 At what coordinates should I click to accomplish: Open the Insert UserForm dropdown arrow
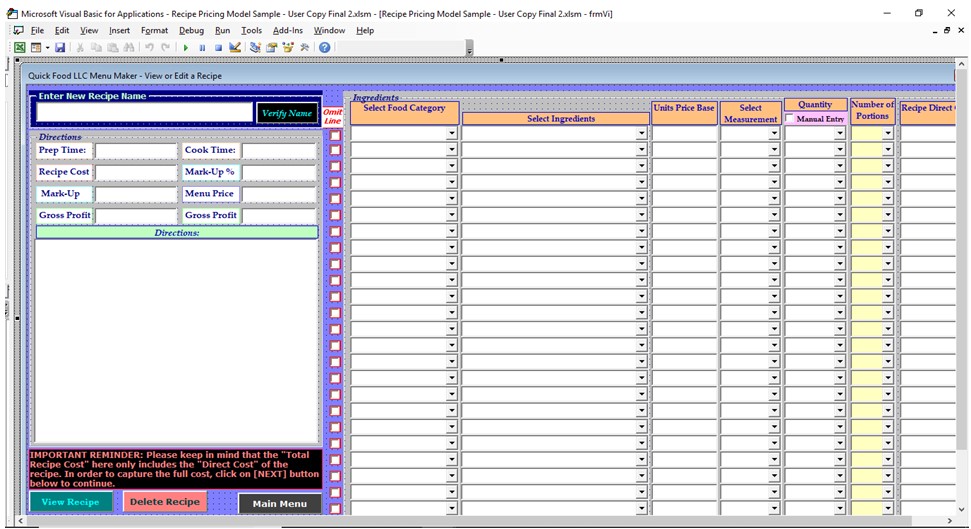(x=47, y=48)
